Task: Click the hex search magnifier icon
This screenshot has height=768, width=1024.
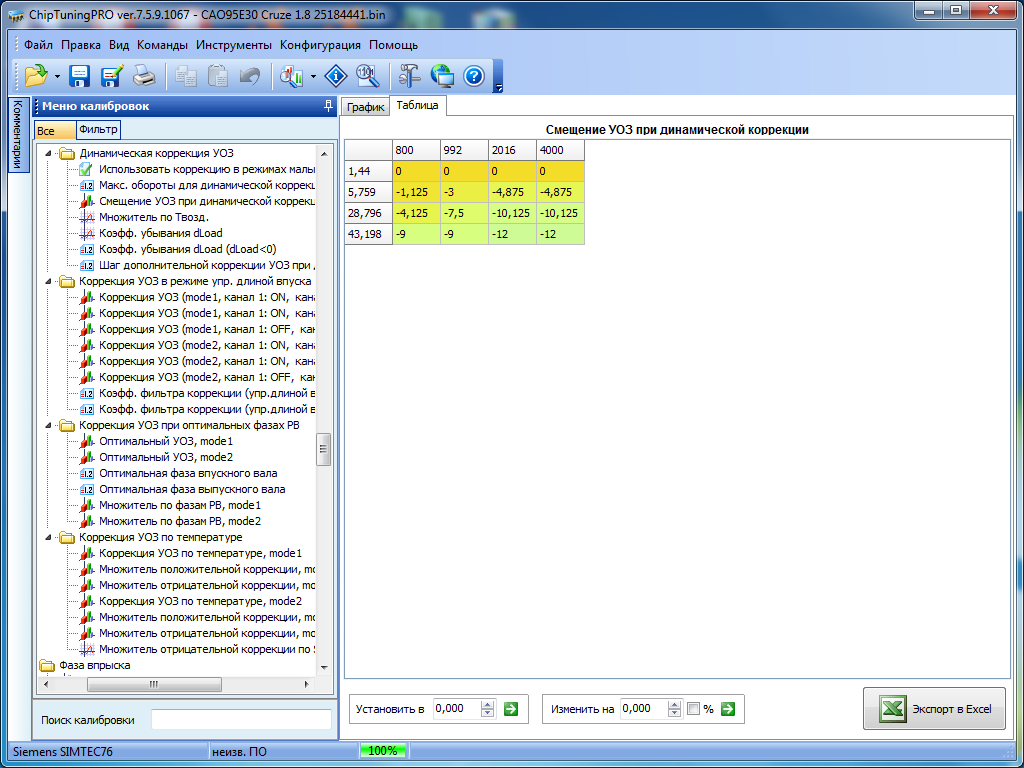Action: (367, 76)
